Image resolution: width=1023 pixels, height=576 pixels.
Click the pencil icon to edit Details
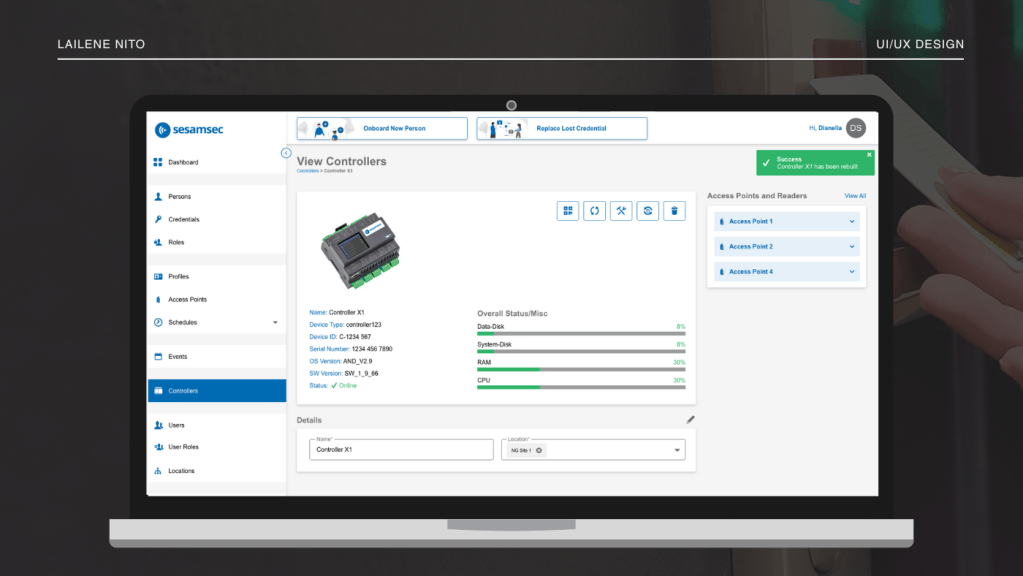click(x=690, y=420)
